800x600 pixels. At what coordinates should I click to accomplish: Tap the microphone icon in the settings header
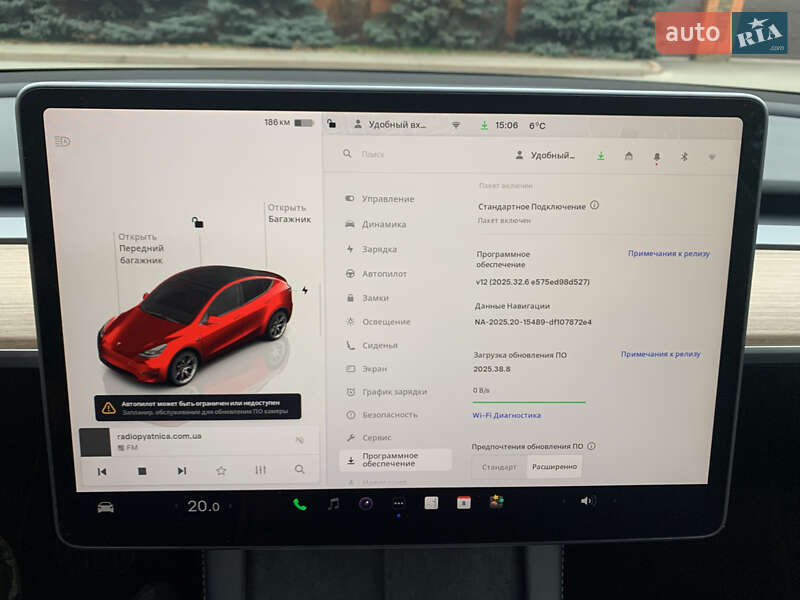[657, 157]
